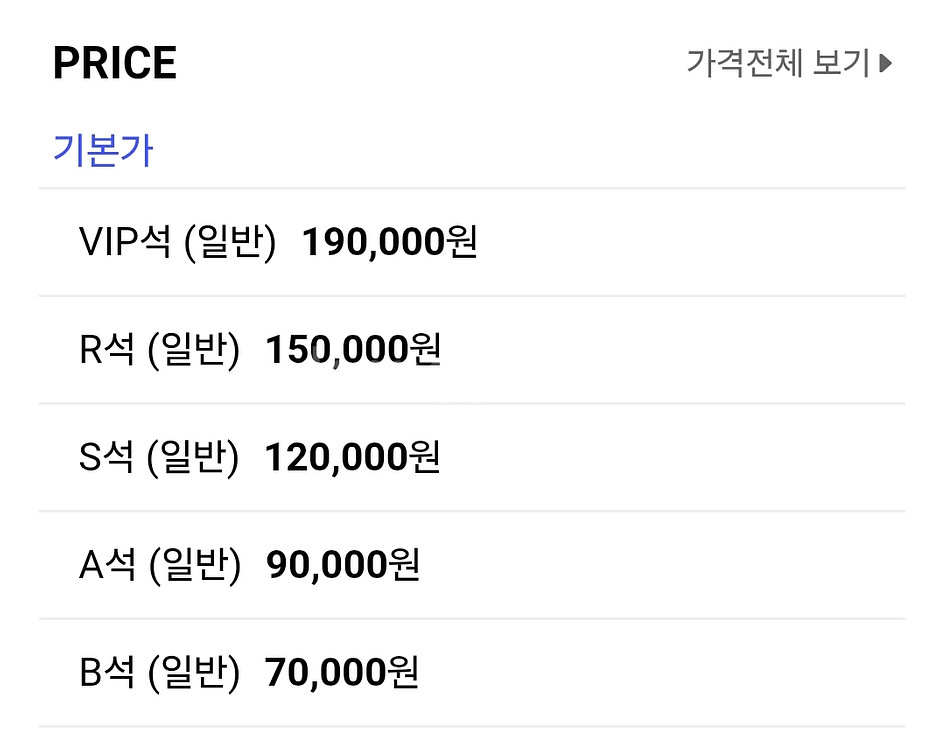The width and height of the screenshot is (945, 750).
Task: Open the 가격전체 보기 link text
Action: coord(778,64)
